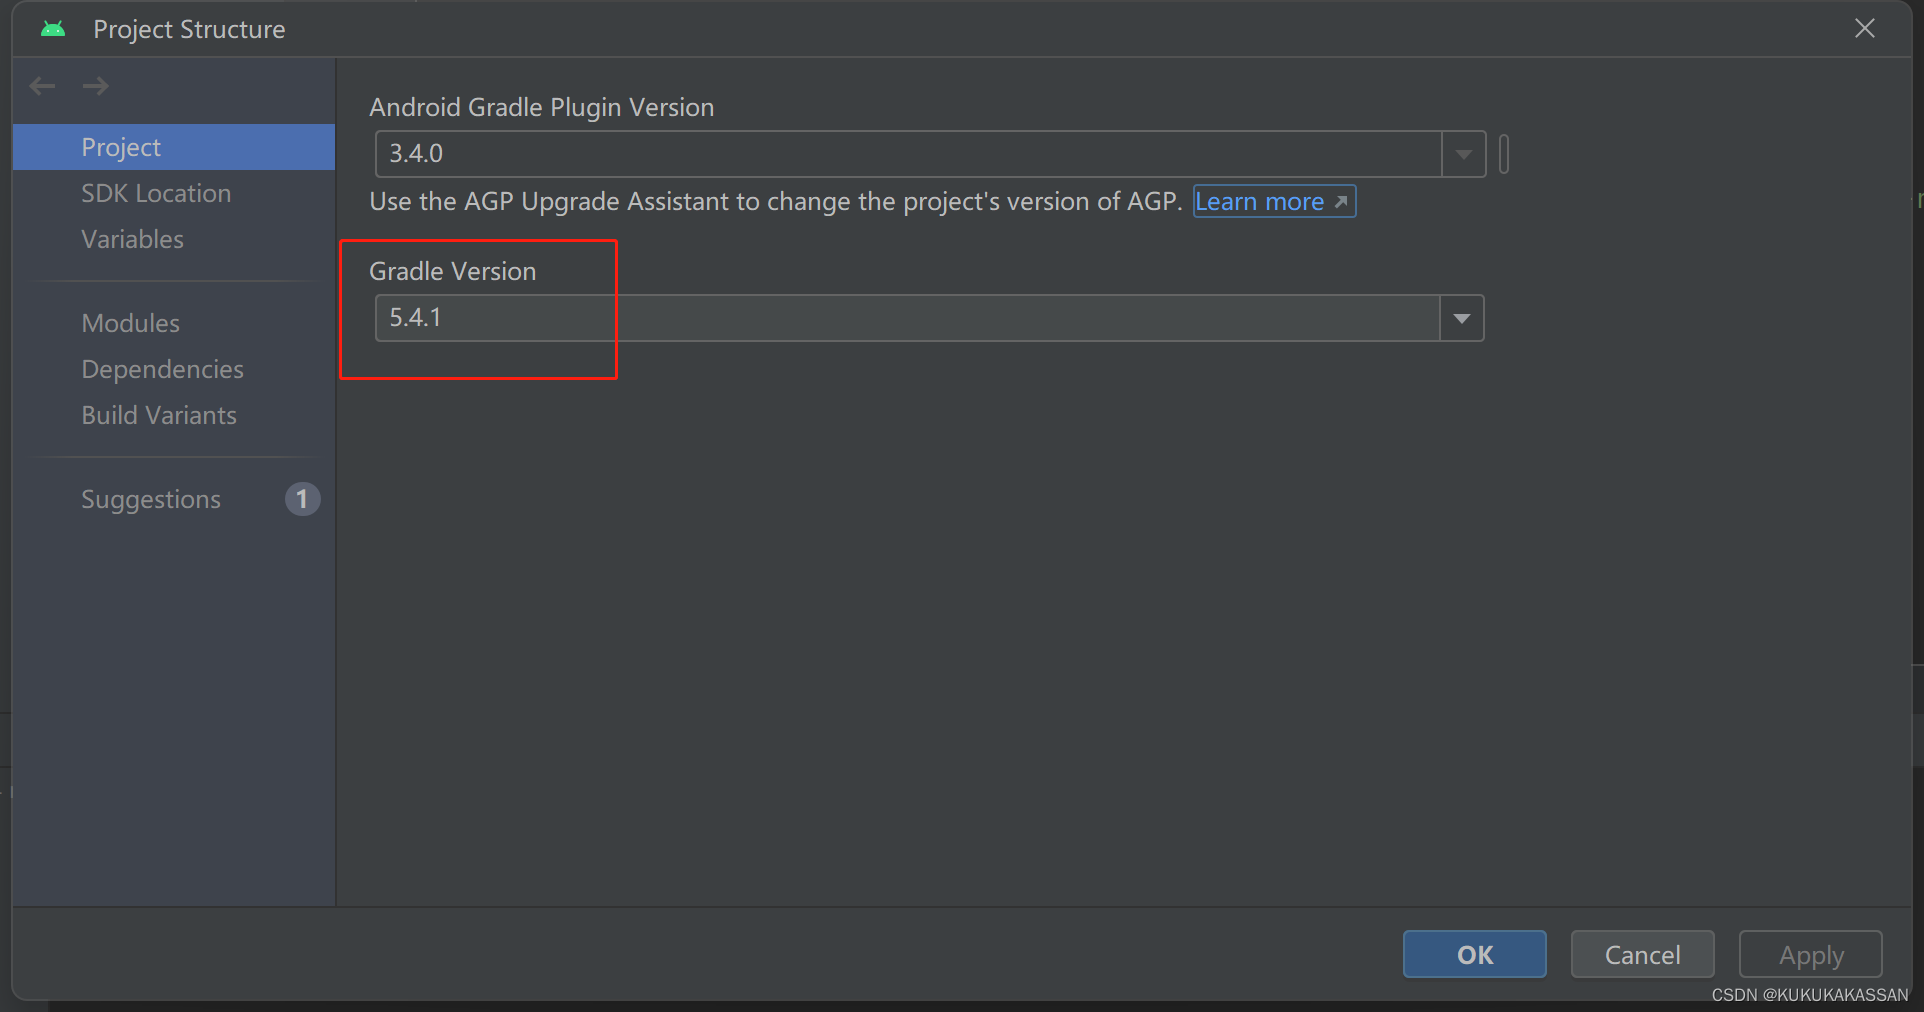Click the Cancel button

pyautogui.click(x=1642, y=954)
